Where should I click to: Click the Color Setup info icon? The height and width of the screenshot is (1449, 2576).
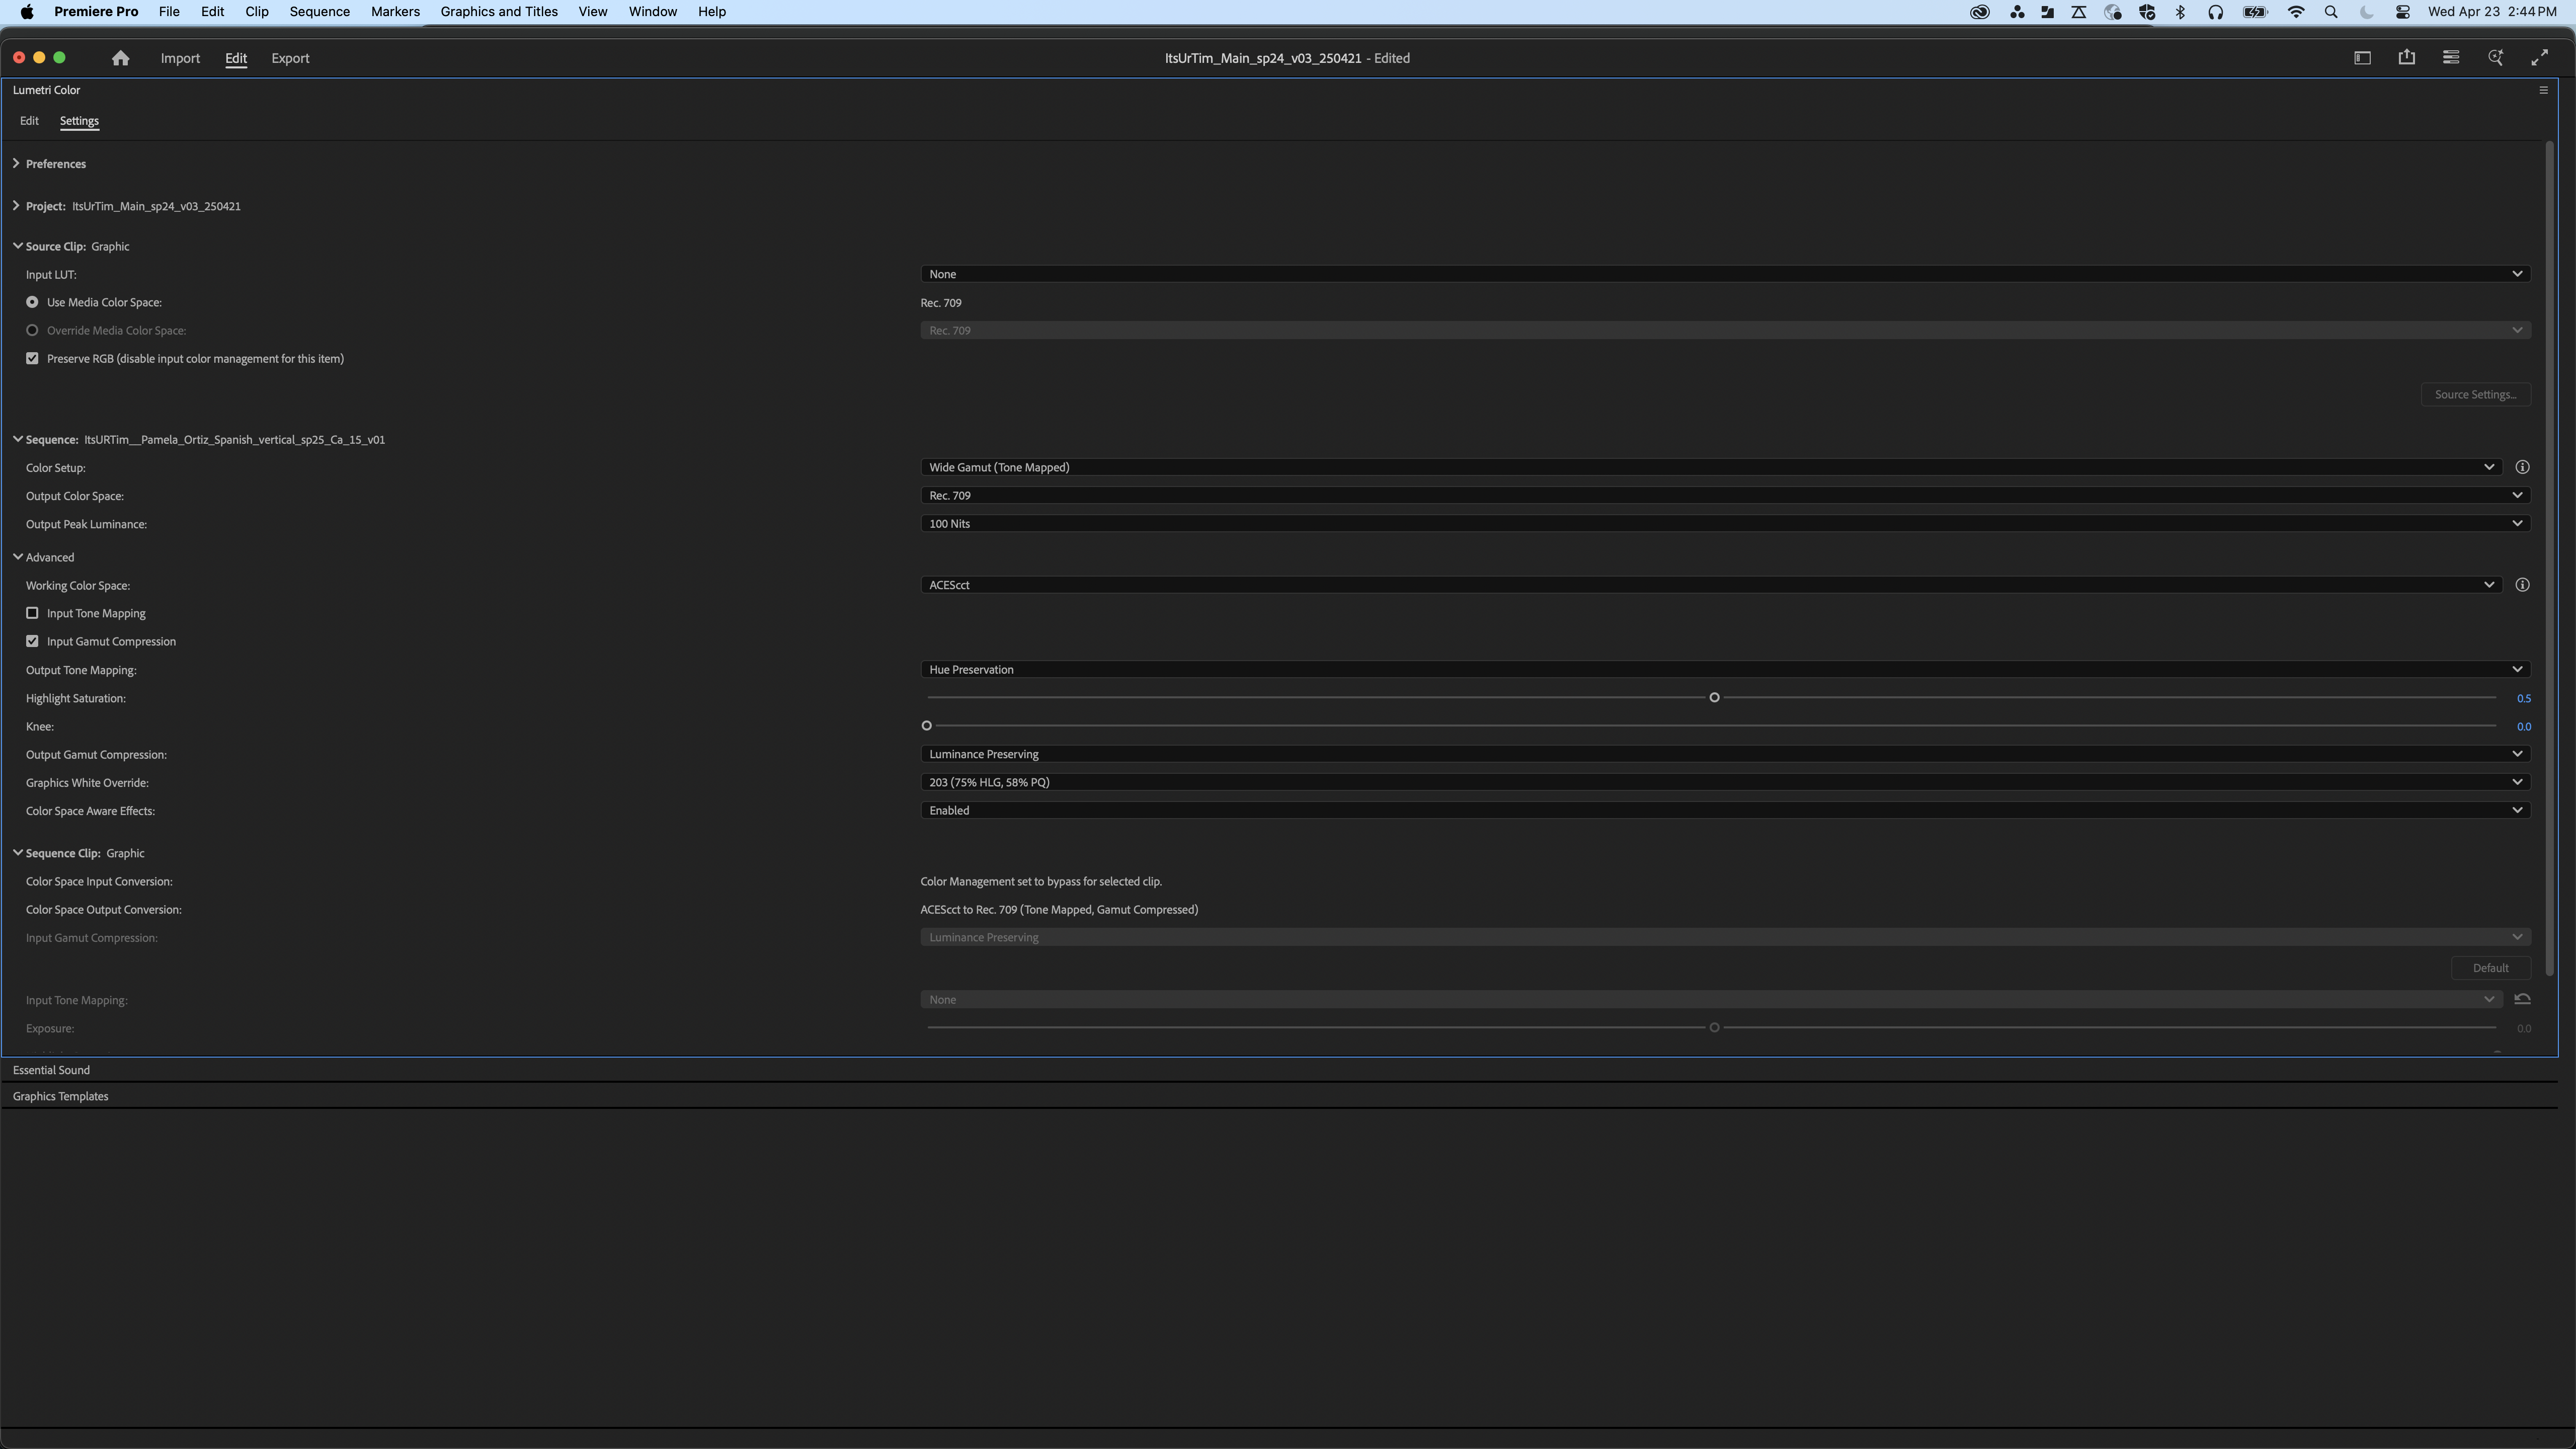pos(2522,467)
